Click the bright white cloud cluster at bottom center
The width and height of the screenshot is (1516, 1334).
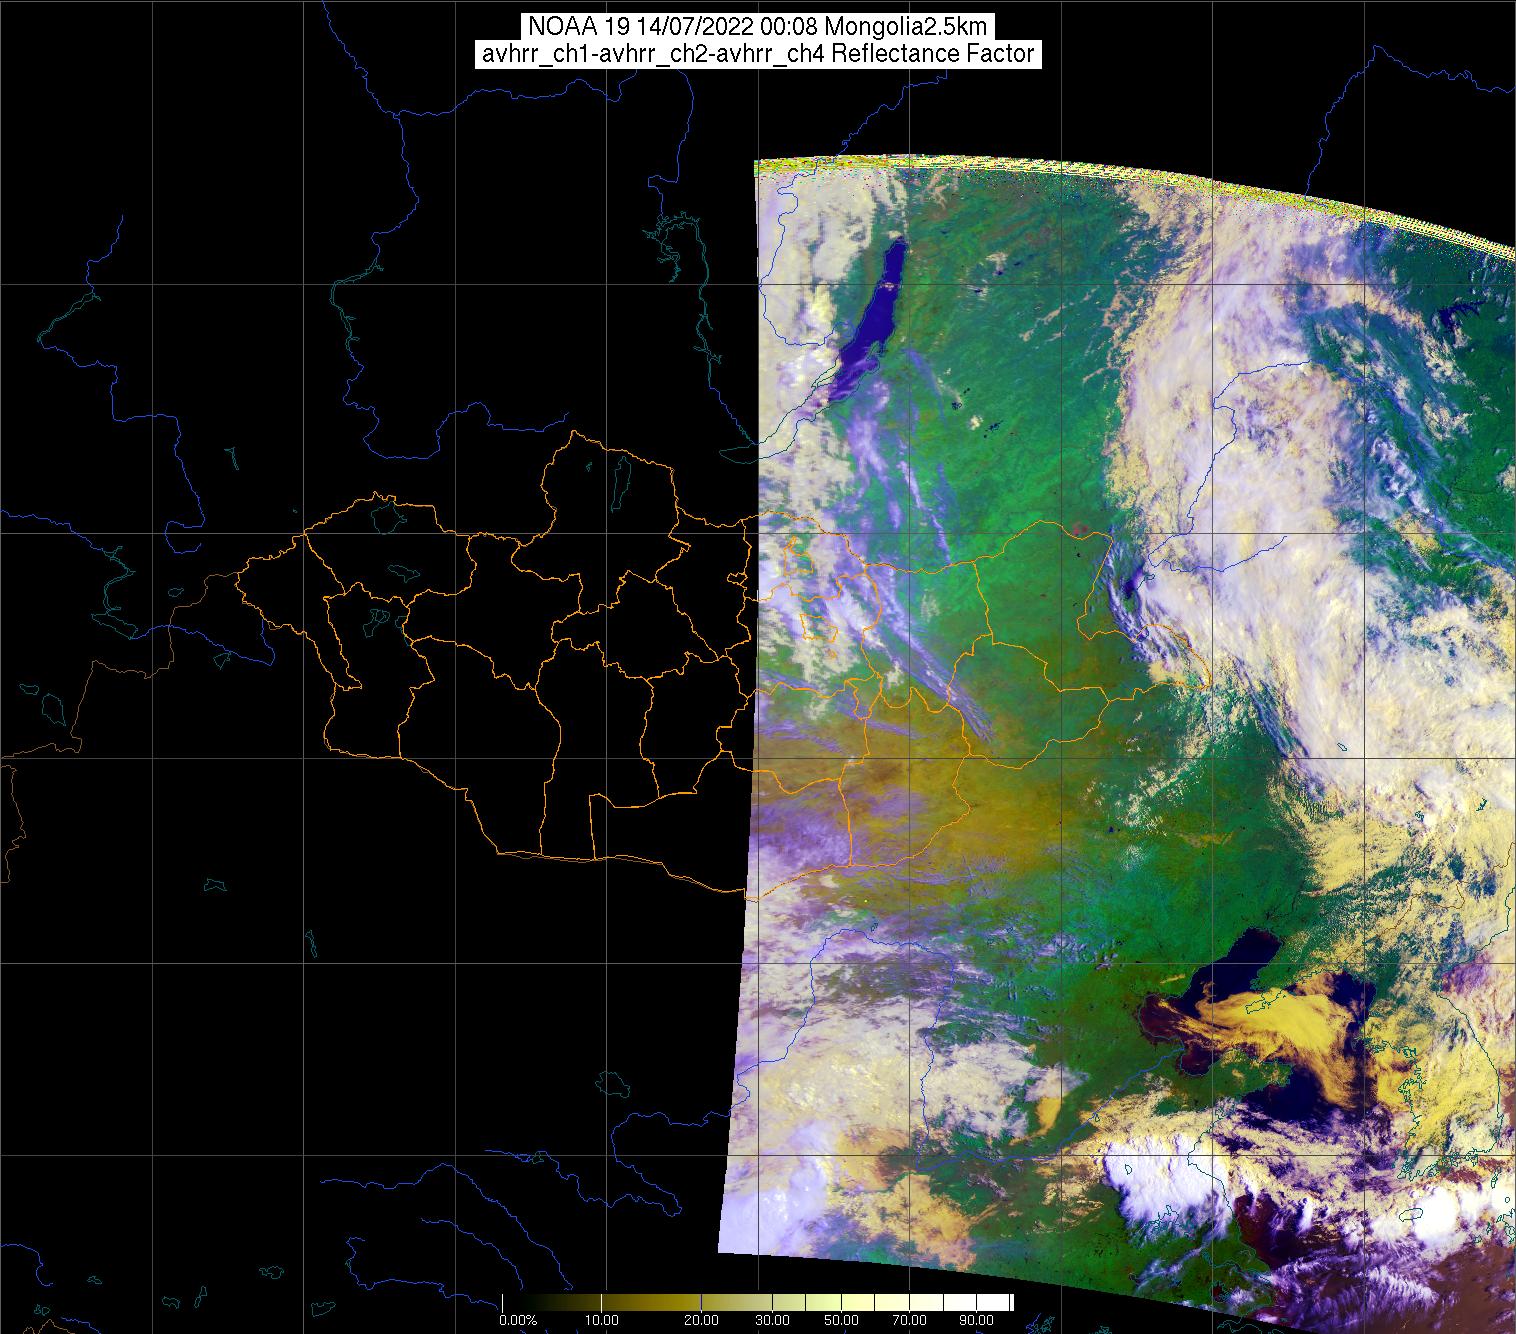(1150, 1190)
